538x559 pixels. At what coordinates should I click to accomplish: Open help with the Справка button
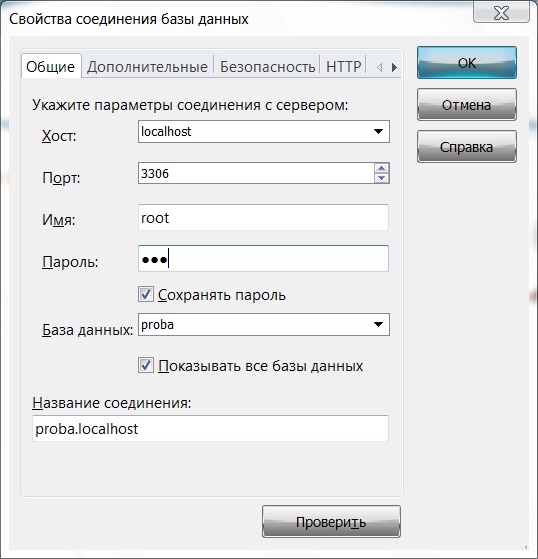click(467, 147)
